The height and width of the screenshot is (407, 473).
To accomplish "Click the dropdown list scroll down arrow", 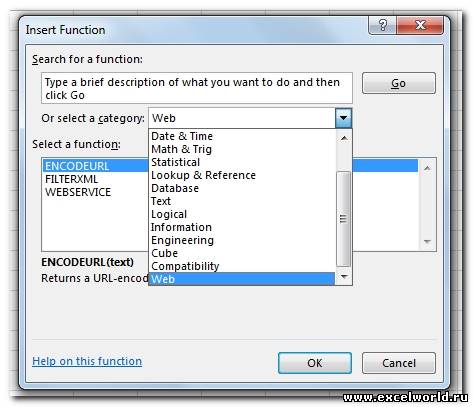I will pyautogui.click(x=344, y=276).
